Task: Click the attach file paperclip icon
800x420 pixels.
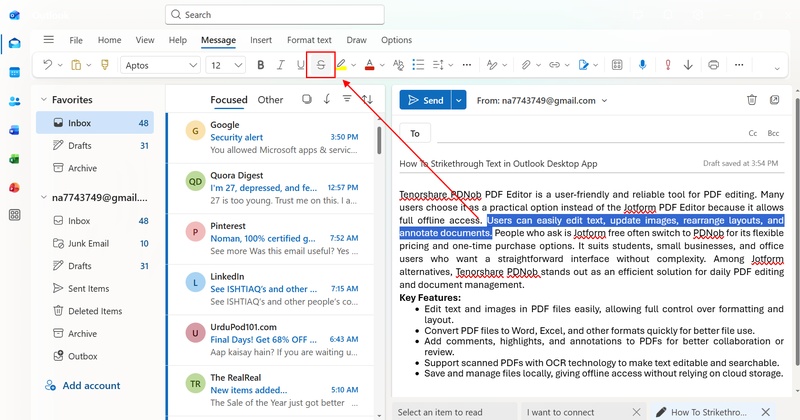Action: tap(526, 65)
